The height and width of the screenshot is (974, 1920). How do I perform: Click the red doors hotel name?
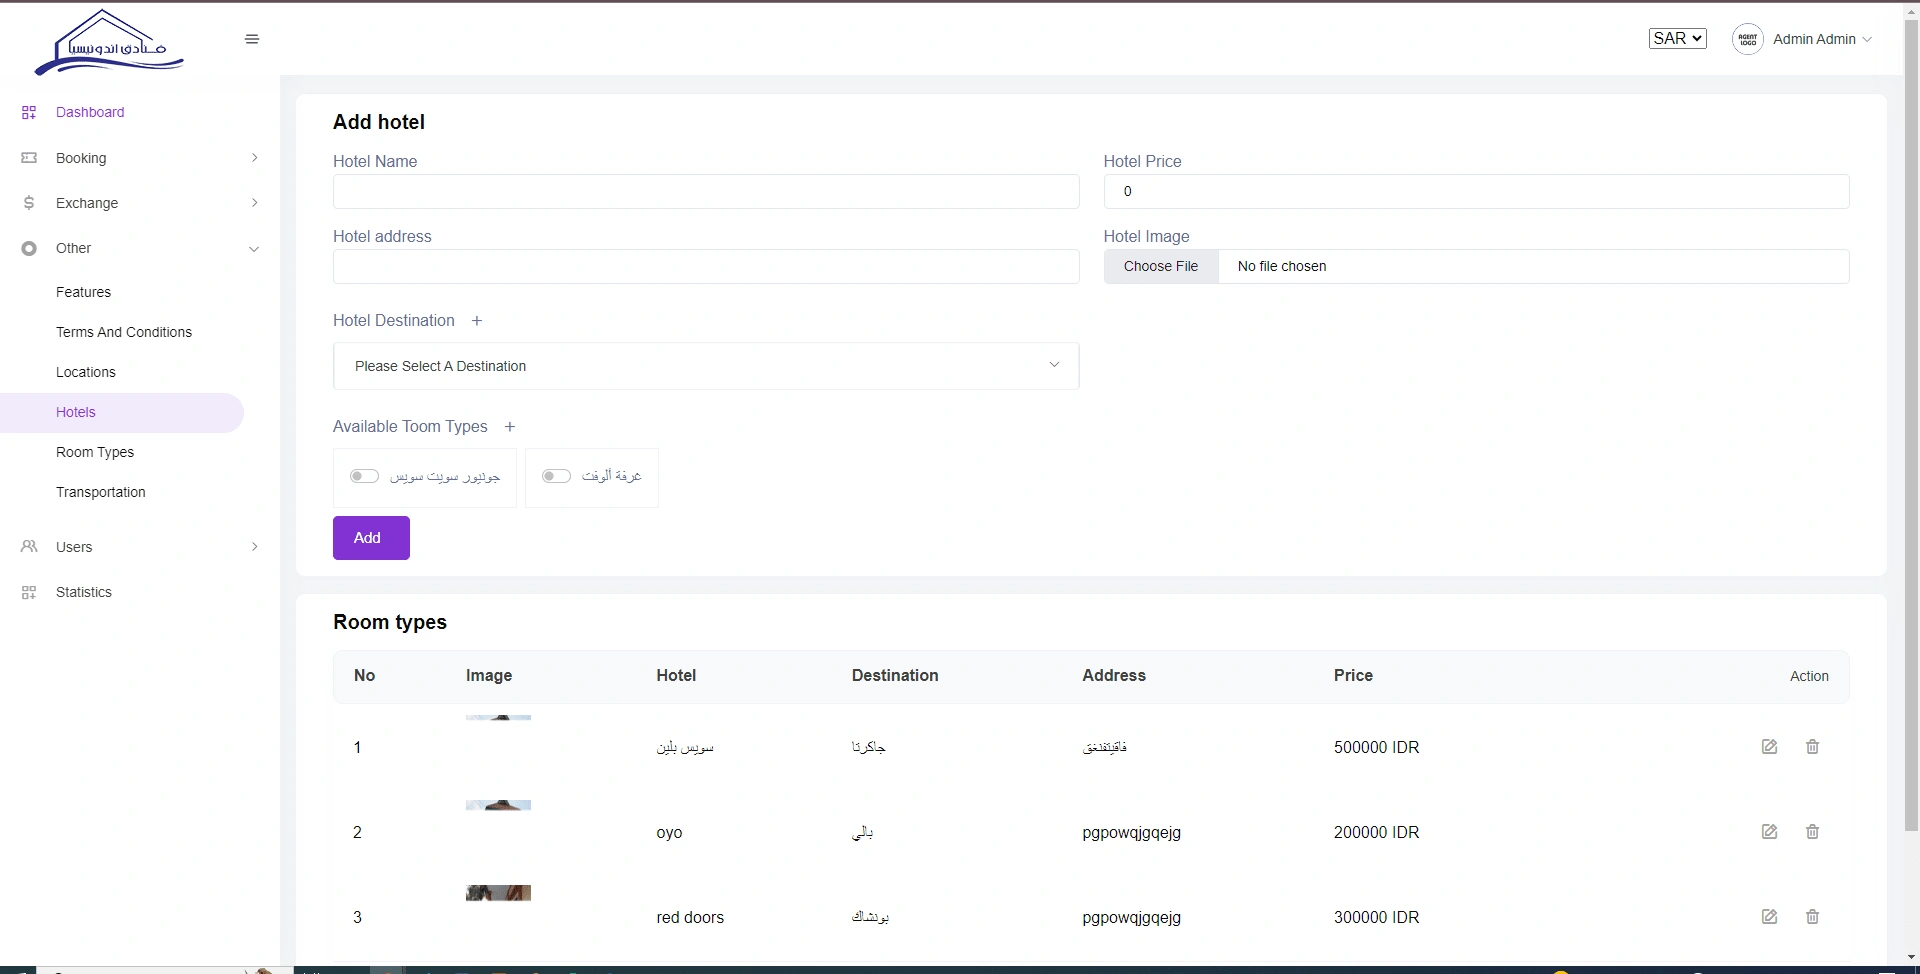pyautogui.click(x=690, y=917)
